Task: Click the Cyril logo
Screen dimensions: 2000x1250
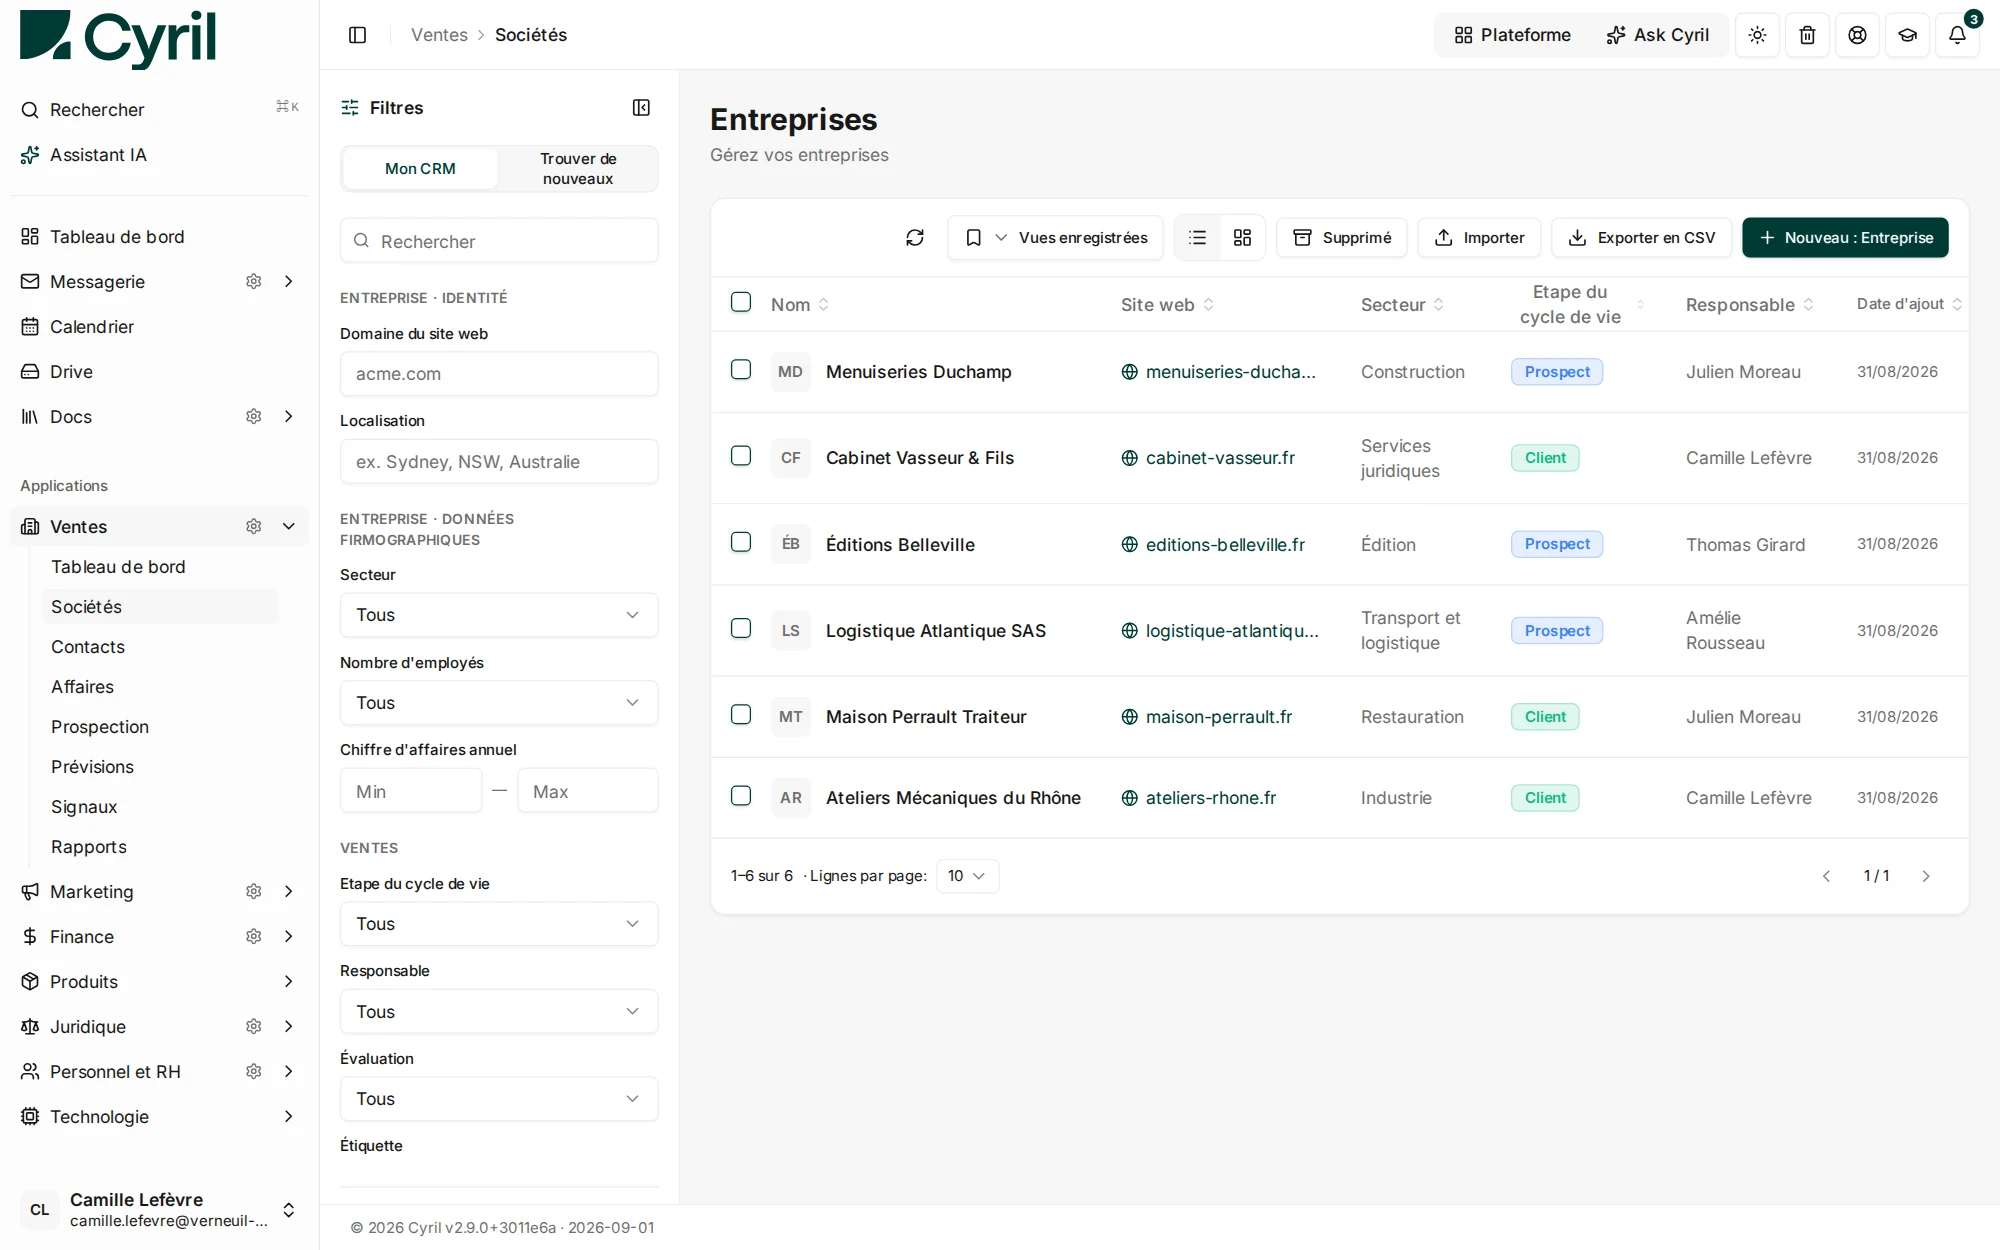Action: (x=118, y=38)
